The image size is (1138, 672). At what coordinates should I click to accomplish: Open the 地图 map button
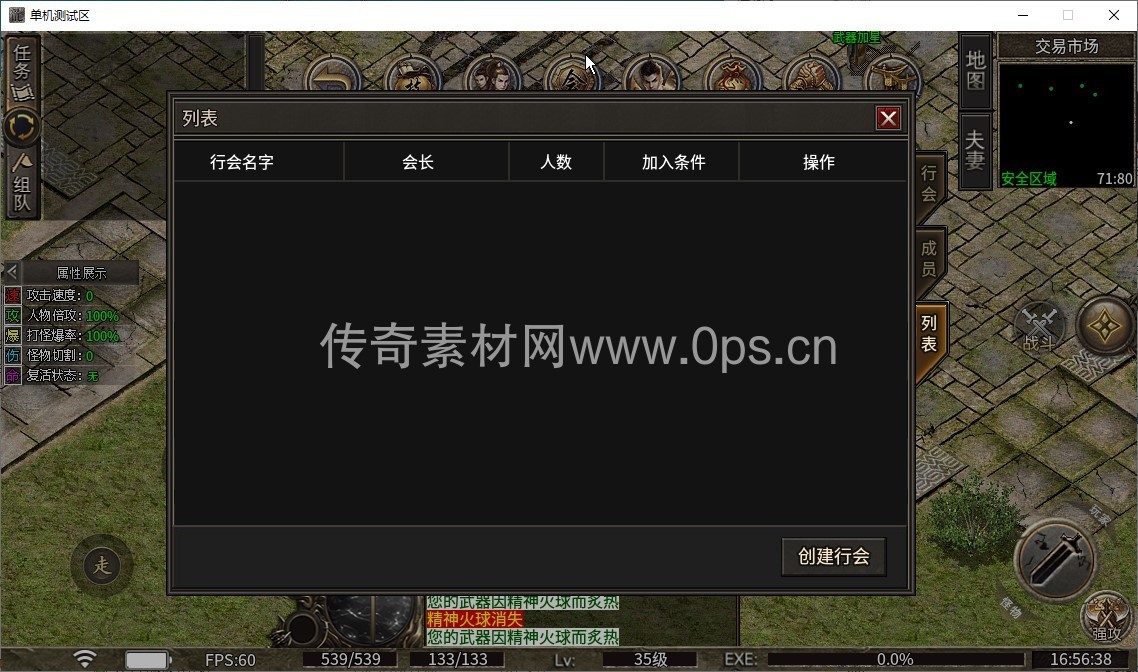[x=975, y=71]
